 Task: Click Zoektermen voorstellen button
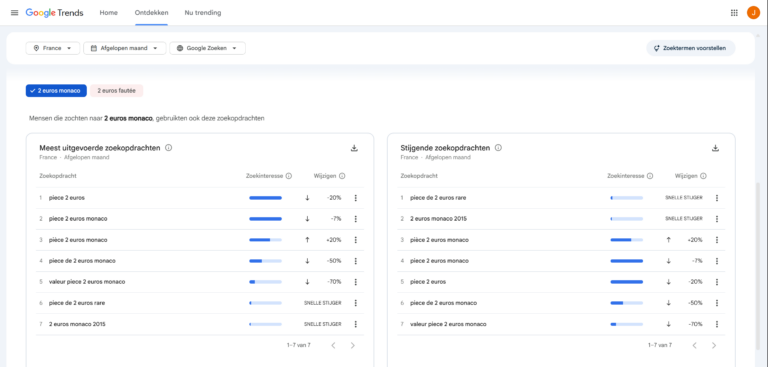point(691,48)
